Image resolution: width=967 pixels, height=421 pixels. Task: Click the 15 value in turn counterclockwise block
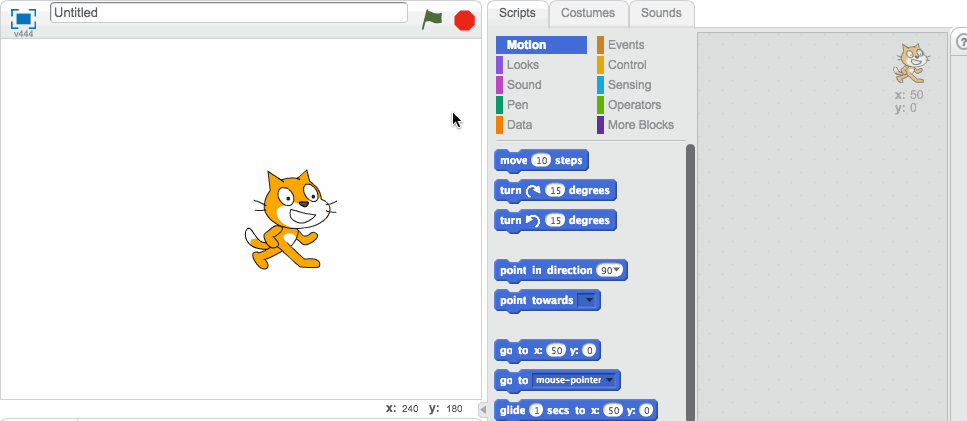[x=555, y=220]
